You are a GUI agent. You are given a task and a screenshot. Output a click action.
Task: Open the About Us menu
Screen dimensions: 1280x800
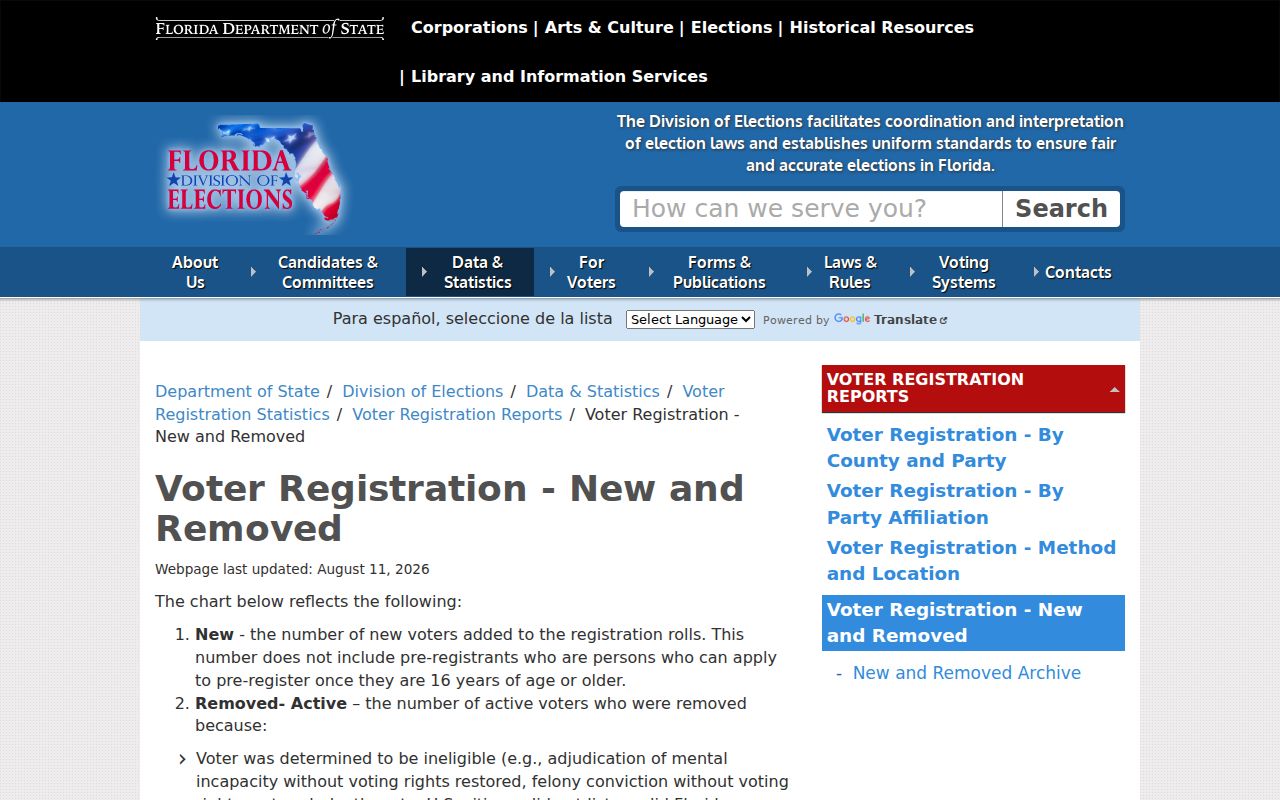[195, 272]
